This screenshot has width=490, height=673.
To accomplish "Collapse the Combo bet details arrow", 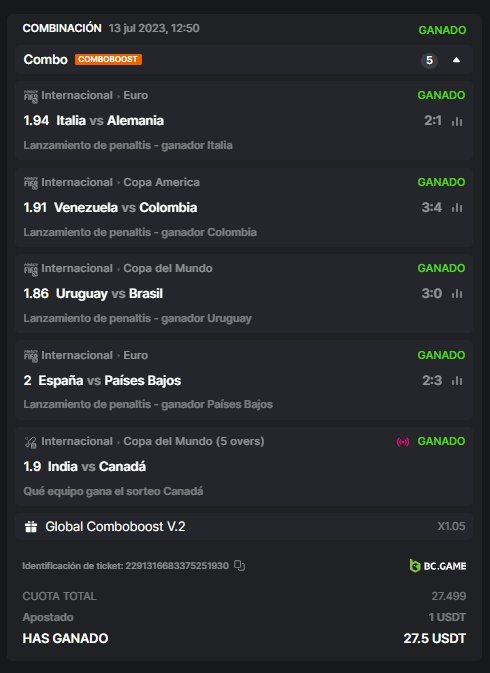I will [x=456, y=60].
